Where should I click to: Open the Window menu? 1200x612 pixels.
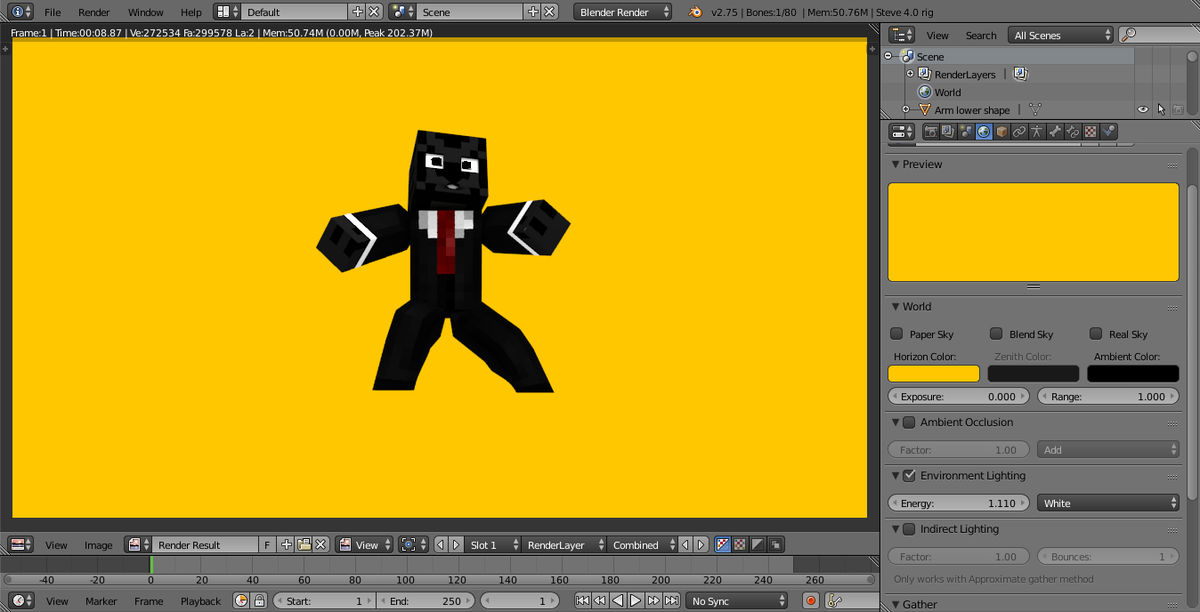pos(146,12)
